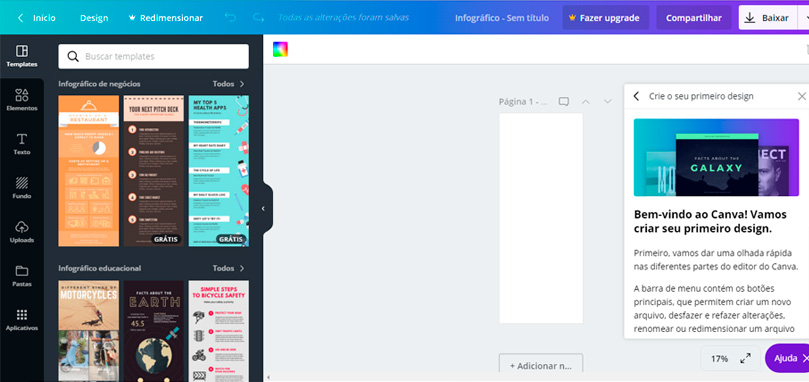
Task: Select the orange Restaurant infographic template
Action: pyautogui.click(x=88, y=171)
